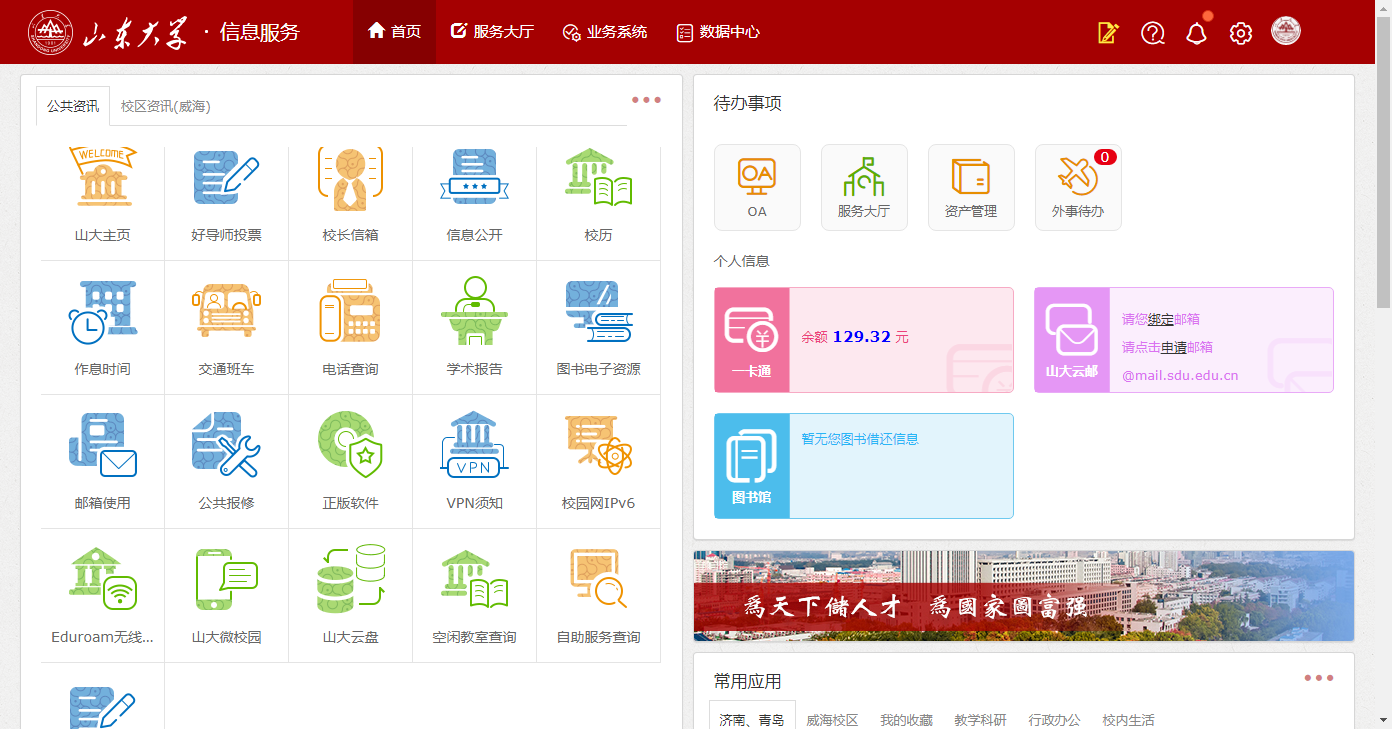Select the 威海校区 tab in 常用应用
This screenshot has height=729, width=1392.
click(x=832, y=720)
